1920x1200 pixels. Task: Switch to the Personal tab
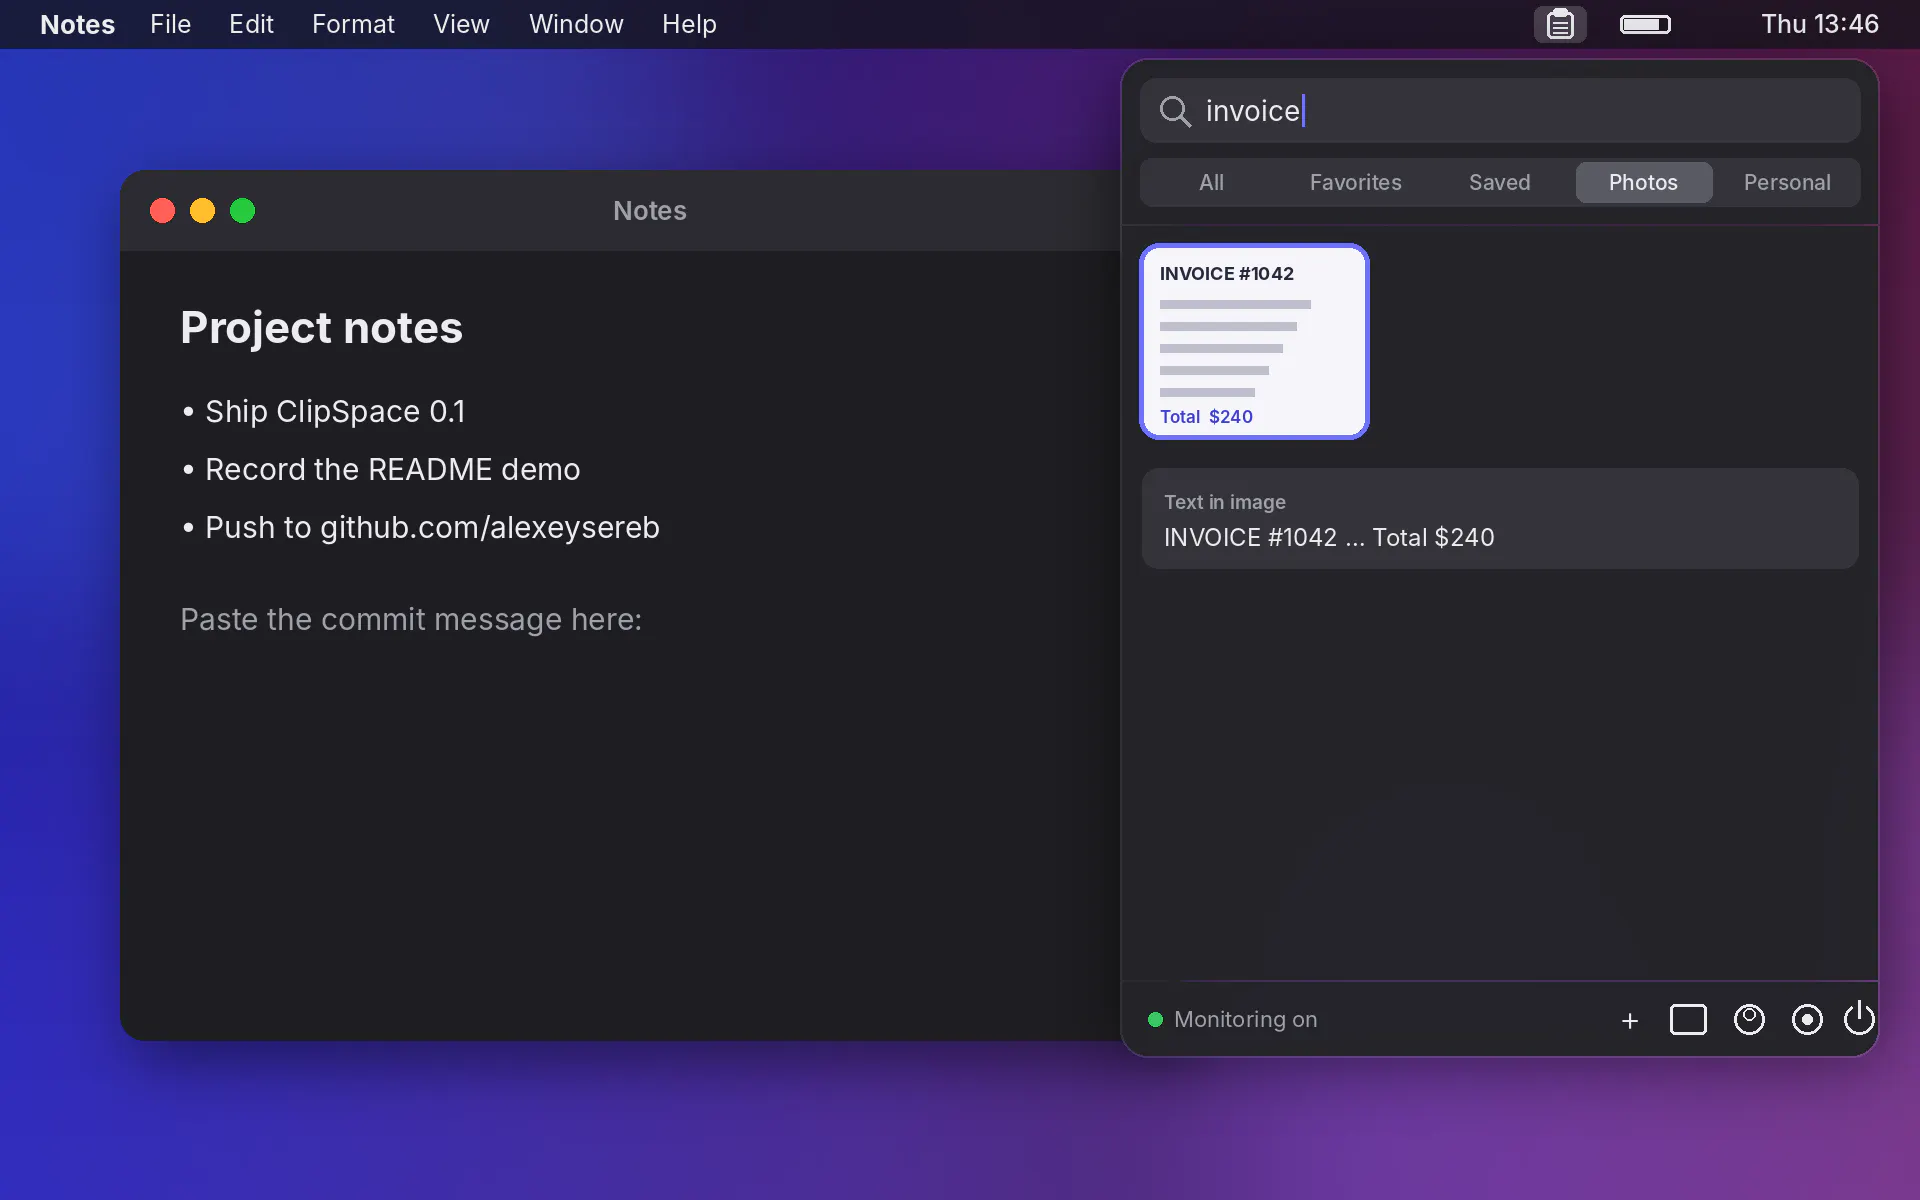point(1787,182)
